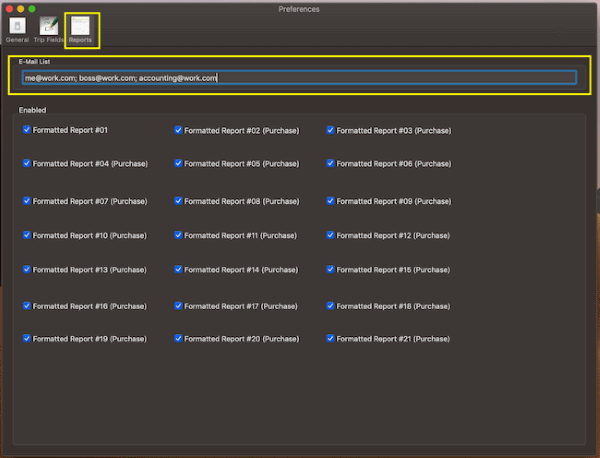Open the General preferences pane
Image resolution: width=600 pixels, height=458 pixels.
(17, 28)
